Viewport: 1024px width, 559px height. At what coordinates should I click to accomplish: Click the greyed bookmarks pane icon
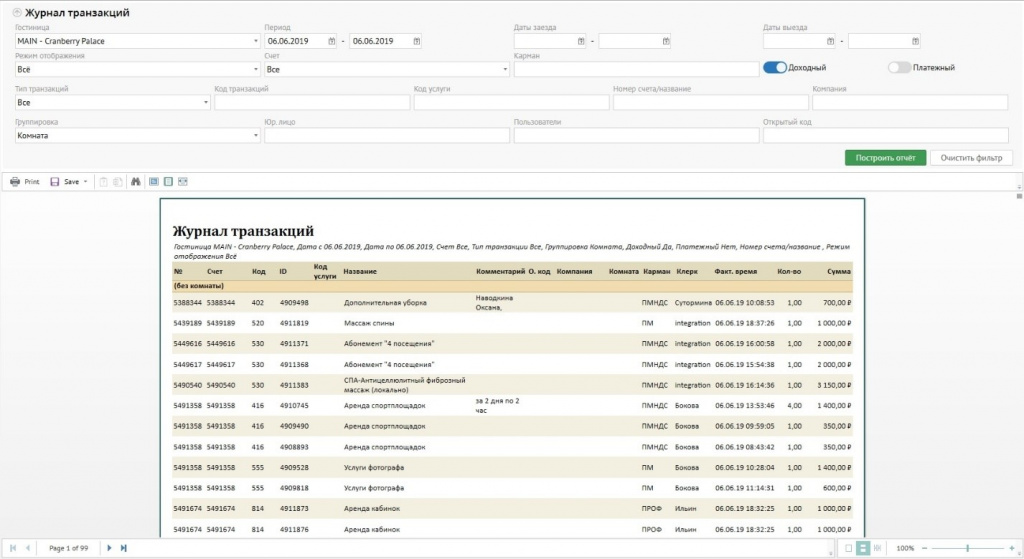point(103,182)
